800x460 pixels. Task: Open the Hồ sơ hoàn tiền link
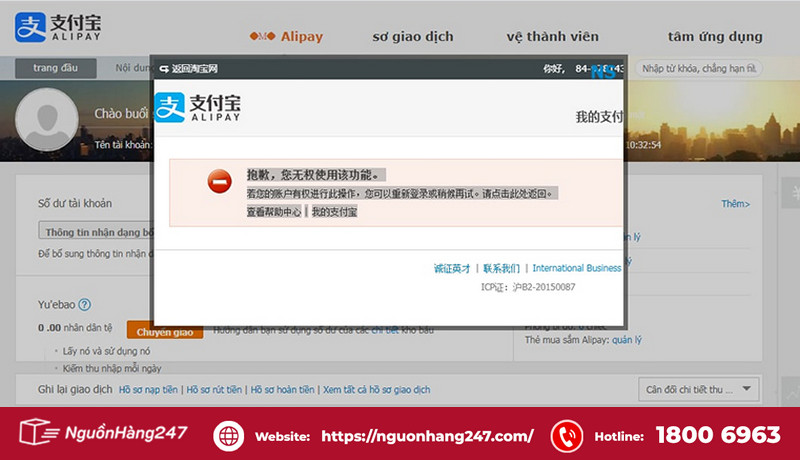click(282, 390)
